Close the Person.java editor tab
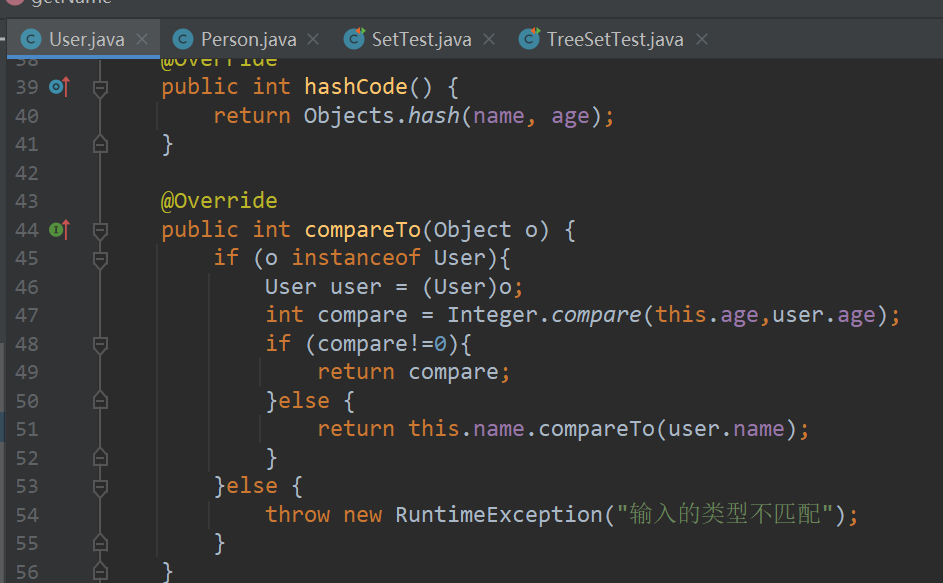This screenshot has height=583, width=943. (313, 39)
